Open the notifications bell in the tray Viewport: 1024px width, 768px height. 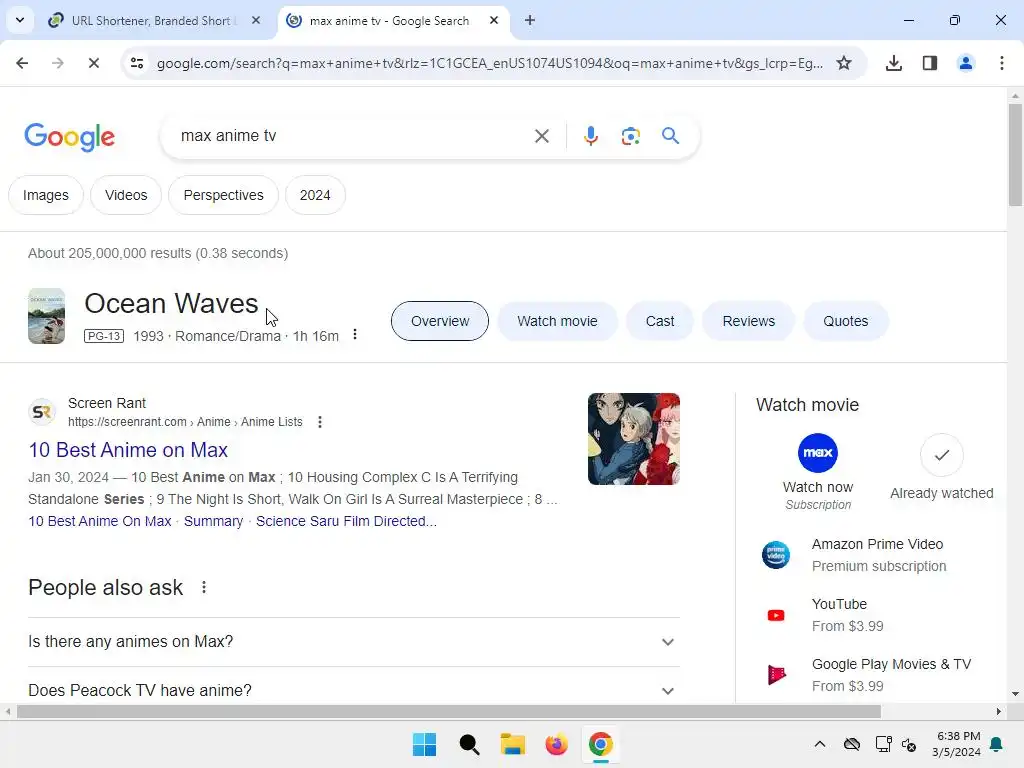(x=997, y=744)
